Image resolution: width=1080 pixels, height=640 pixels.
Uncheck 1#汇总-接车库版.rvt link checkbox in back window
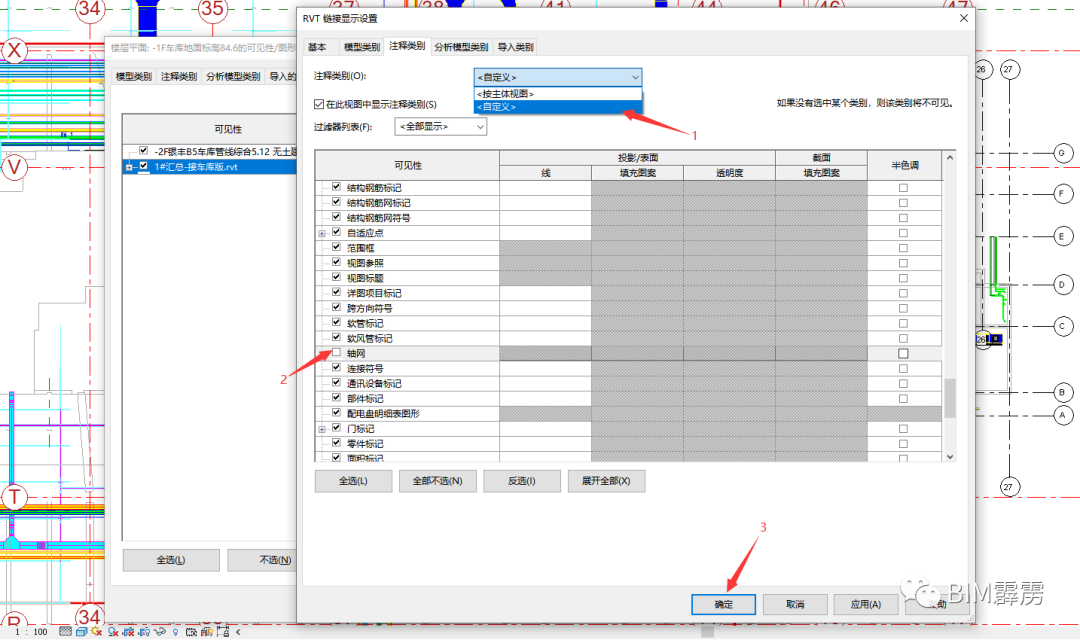point(143,166)
